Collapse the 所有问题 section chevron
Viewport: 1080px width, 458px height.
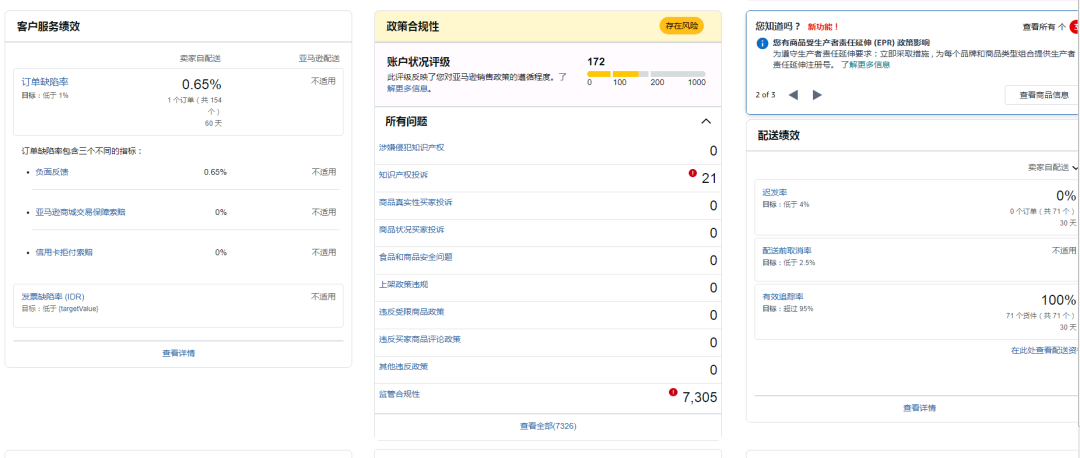click(706, 121)
